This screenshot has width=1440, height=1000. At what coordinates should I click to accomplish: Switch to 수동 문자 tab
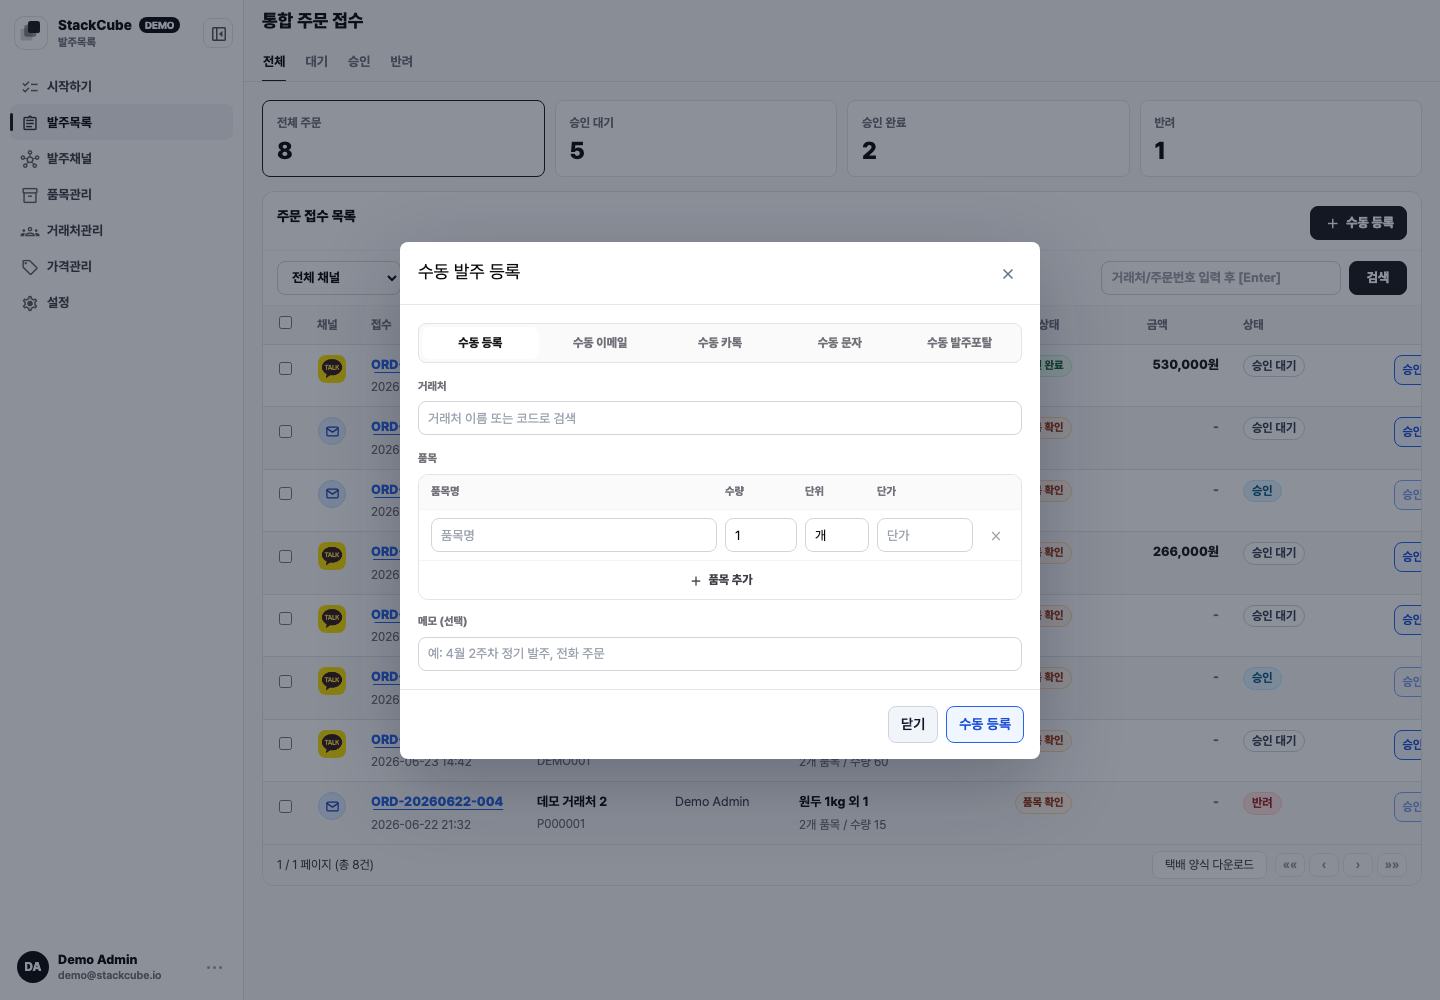840,343
